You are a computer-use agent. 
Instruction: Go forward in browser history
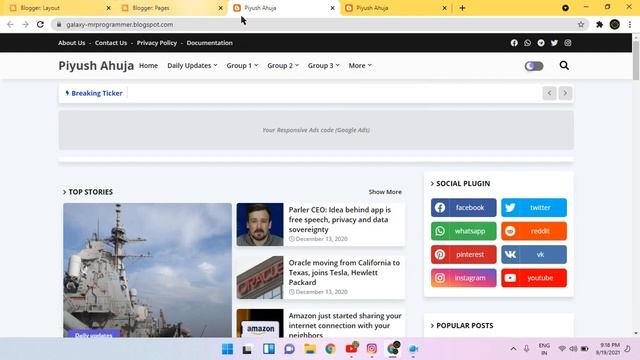[25, 24]
